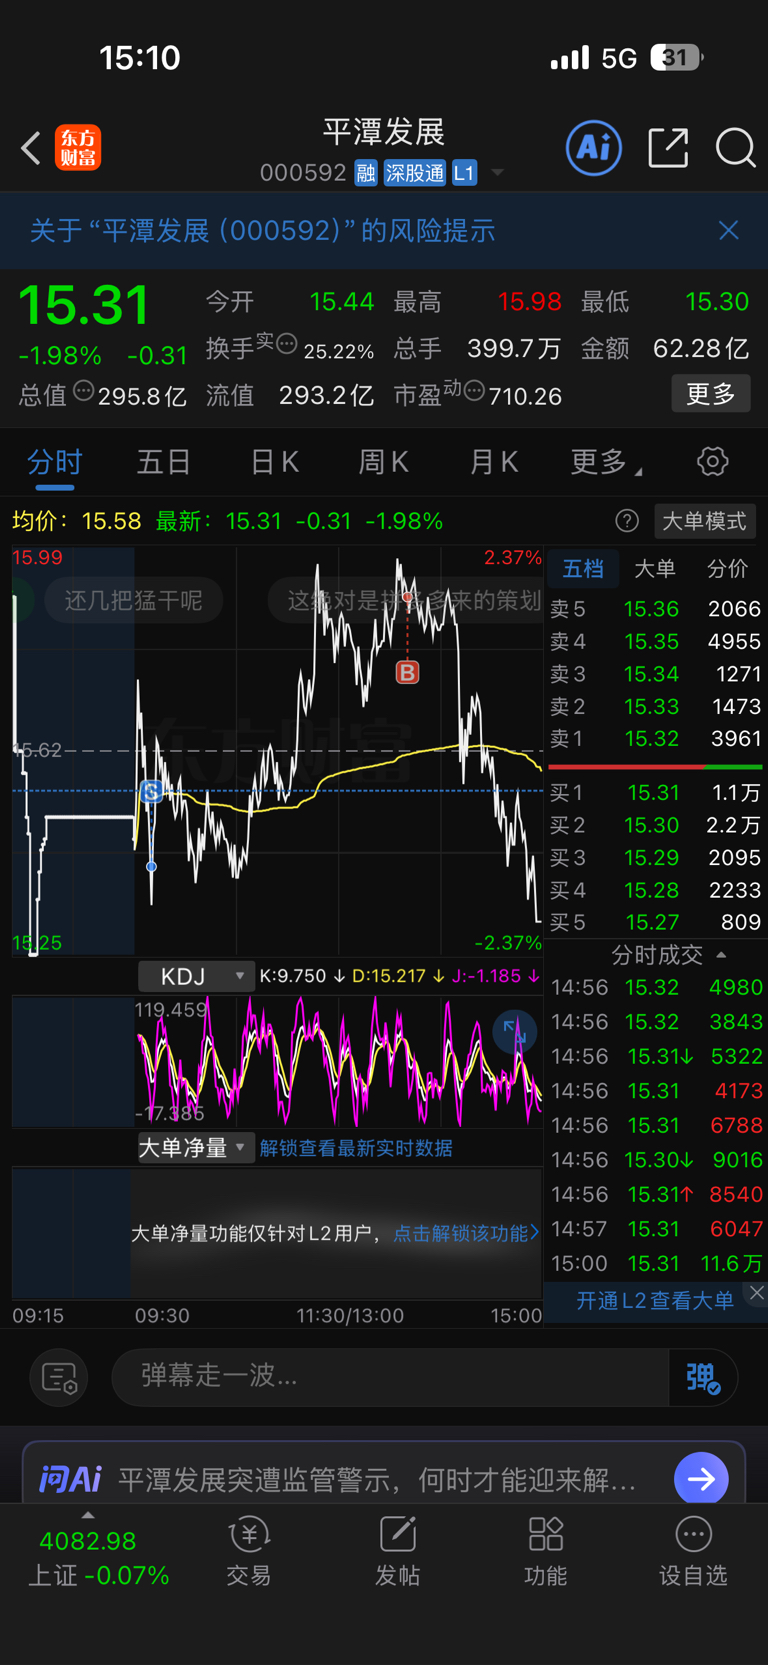This screenshot has height=1665, width=769.
Task: Open the 大单净量 indicator dropdown
Action: pyautogui.click(x=196, y=1148)
